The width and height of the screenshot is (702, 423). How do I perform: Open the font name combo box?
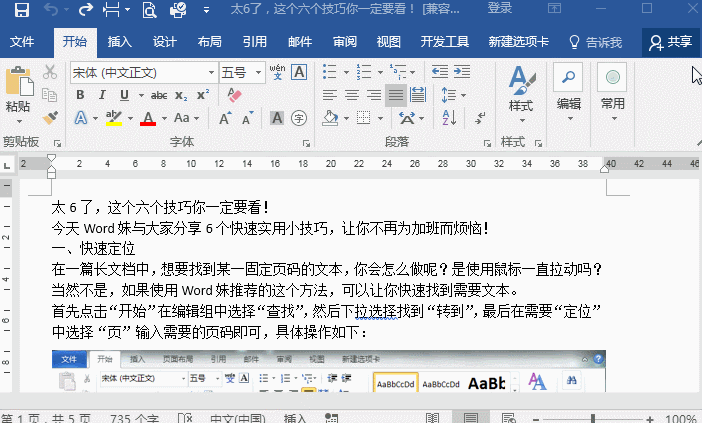(x=143, y=73)
